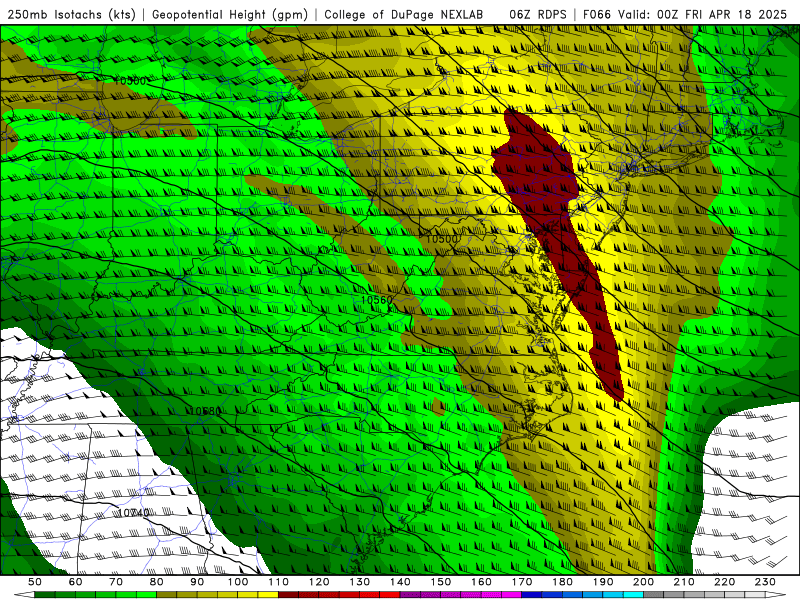Click the 10680 height contour label
This screenshot has height=600, width=800.
206,411
